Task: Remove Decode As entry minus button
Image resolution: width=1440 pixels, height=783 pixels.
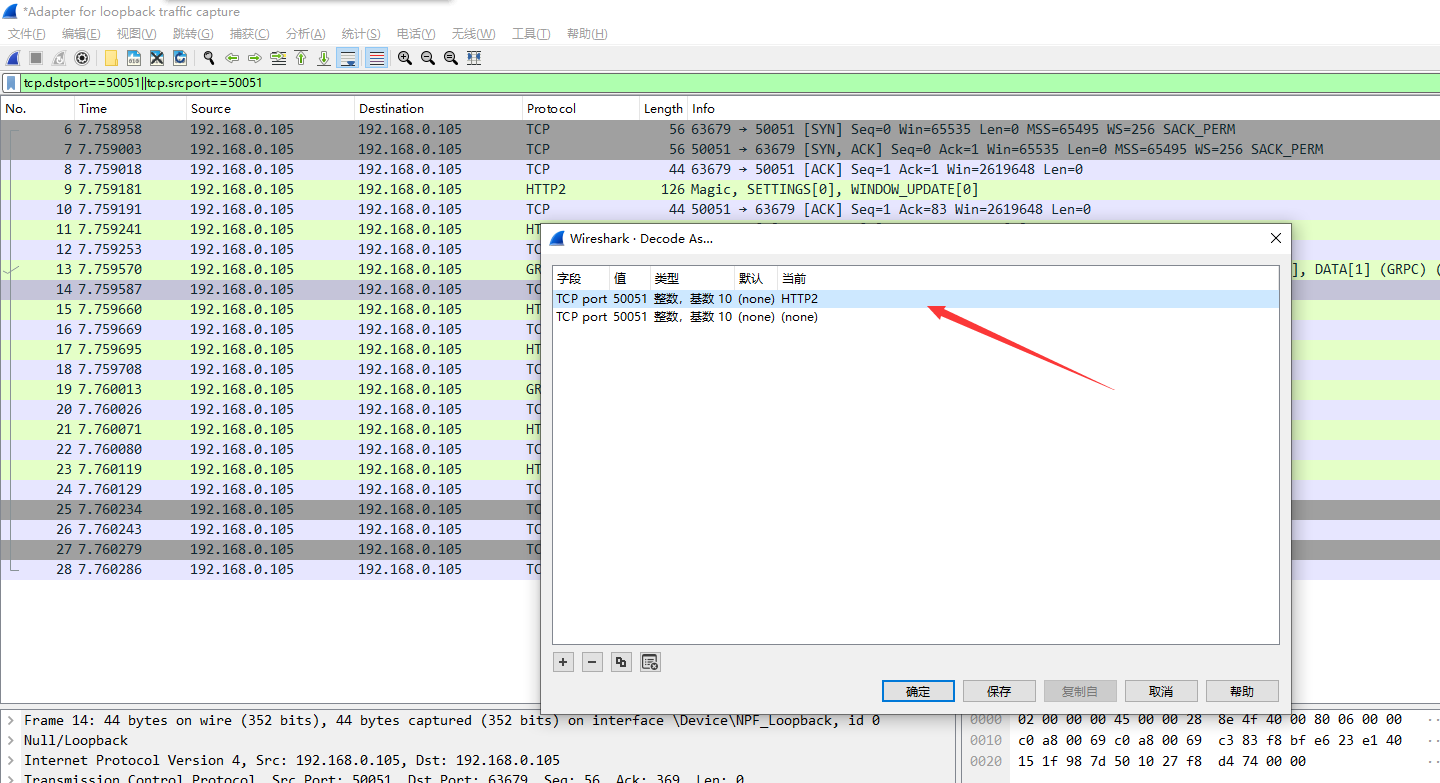Action: [x=592, y=662]
